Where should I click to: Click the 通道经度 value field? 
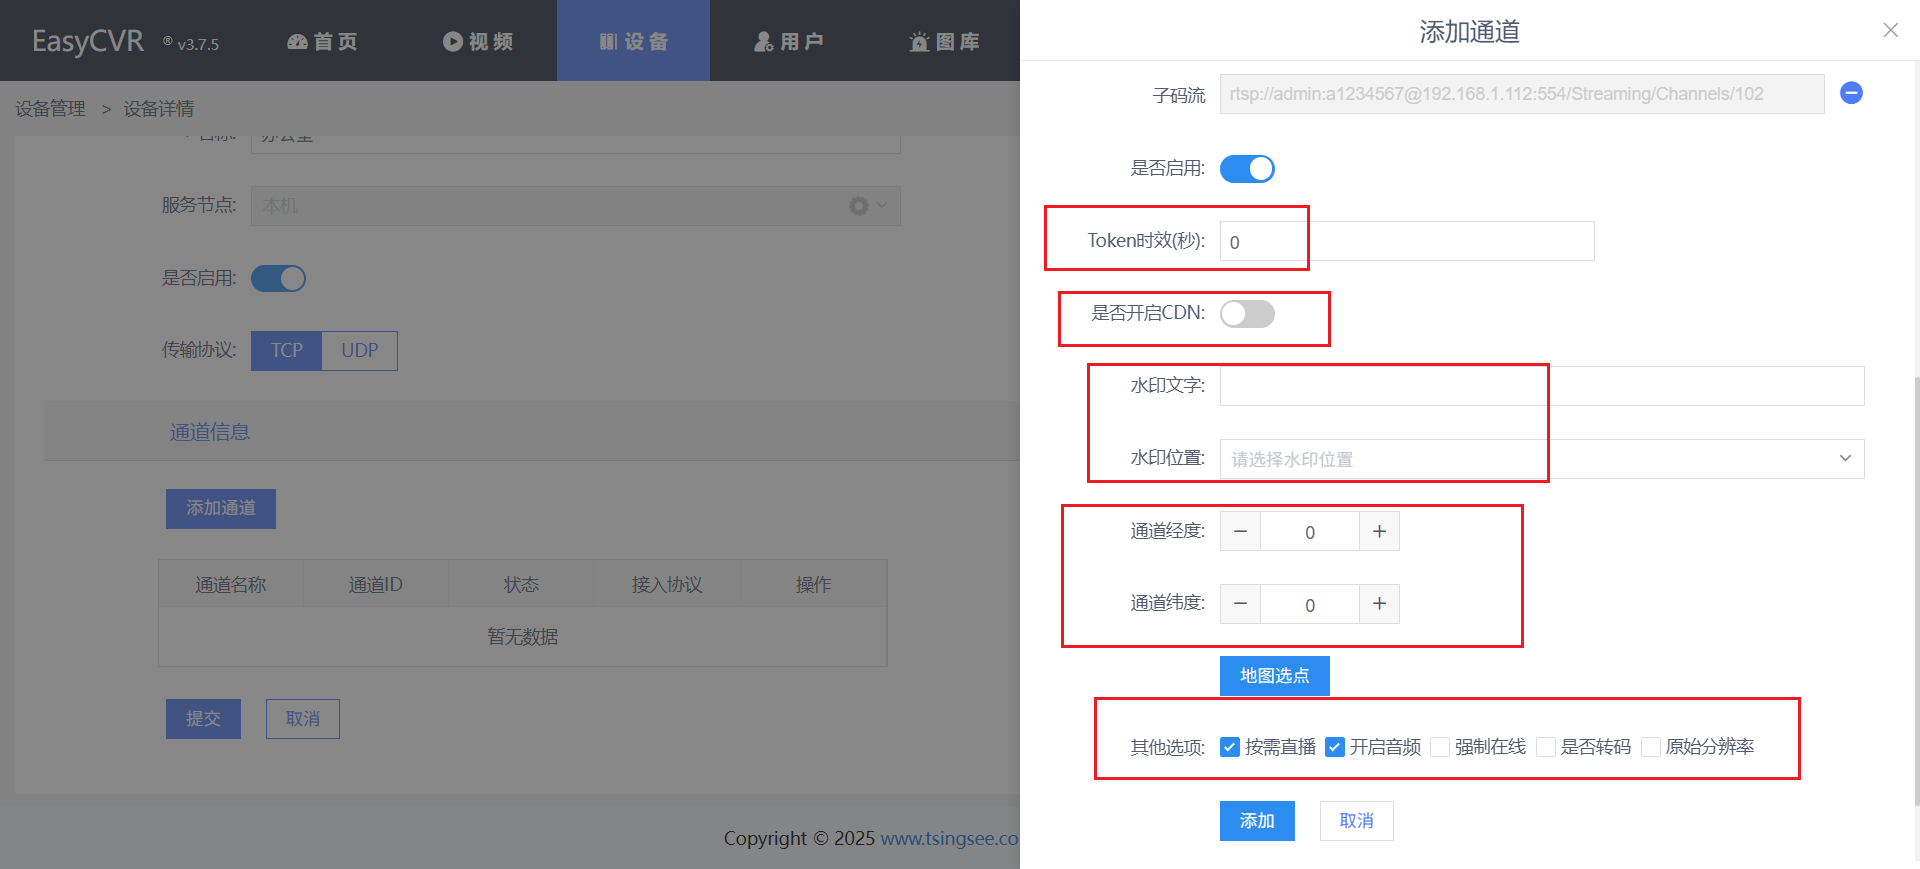(1310, 531)
